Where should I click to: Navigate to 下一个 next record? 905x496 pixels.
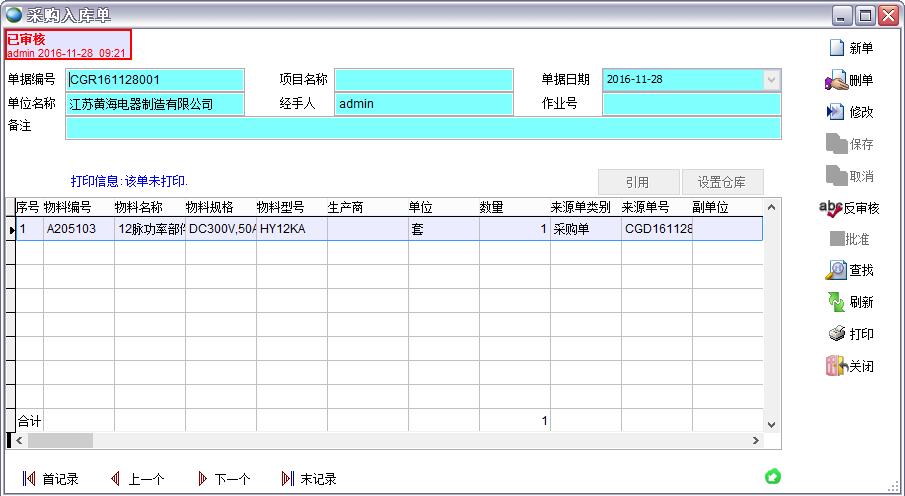coord(202,479)
